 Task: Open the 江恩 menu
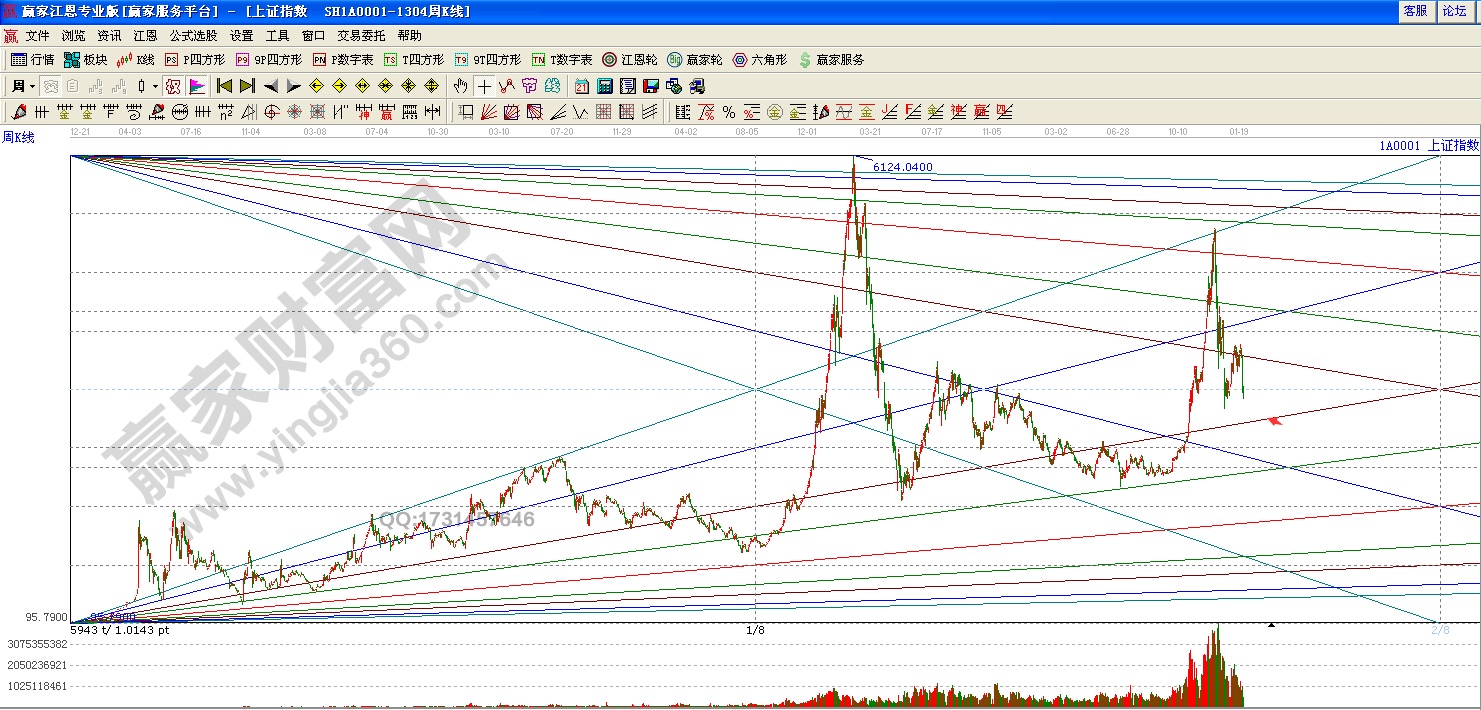[x=145, y=35]
